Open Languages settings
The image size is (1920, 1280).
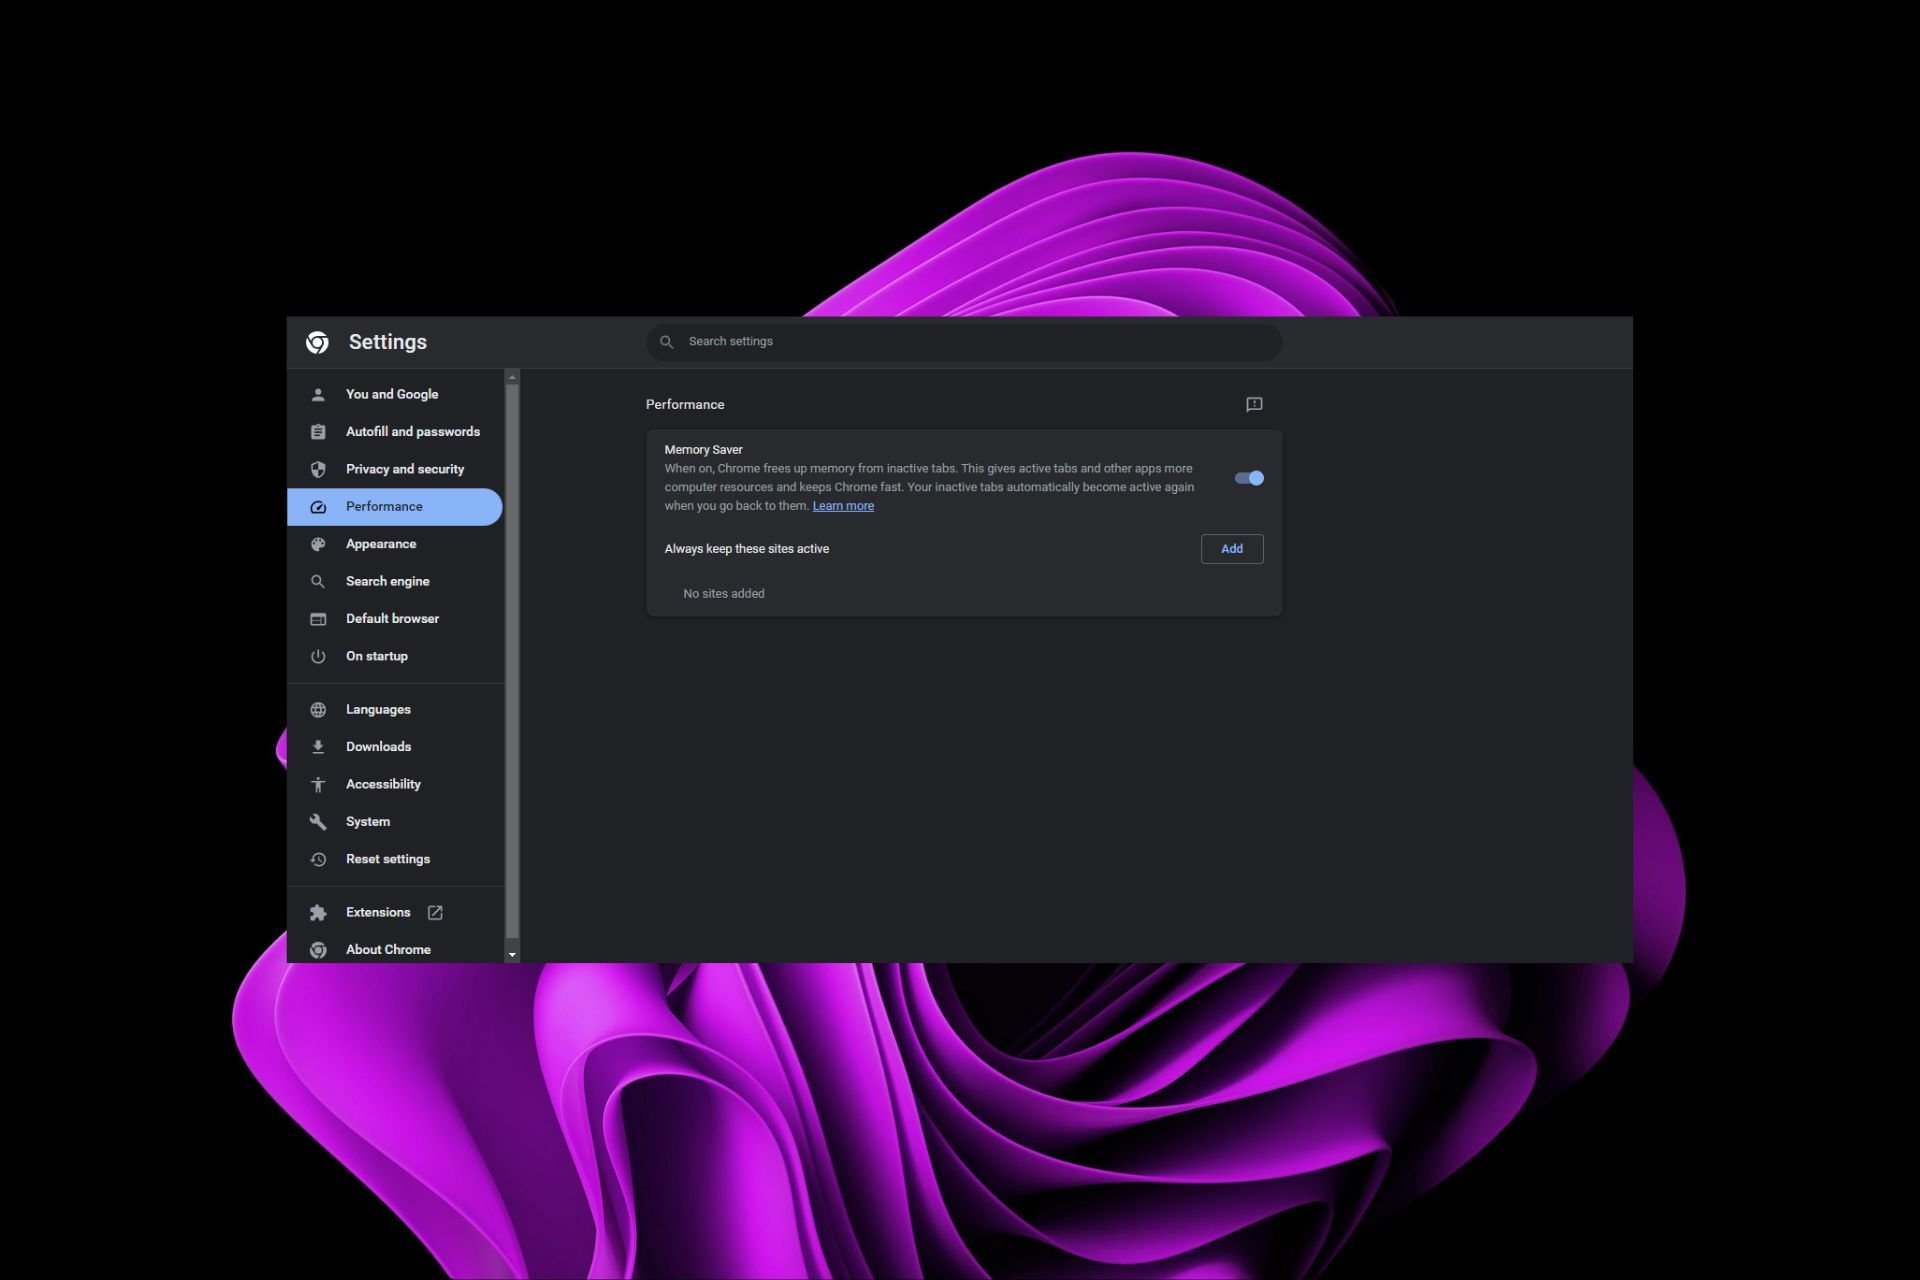click(395, 709)
